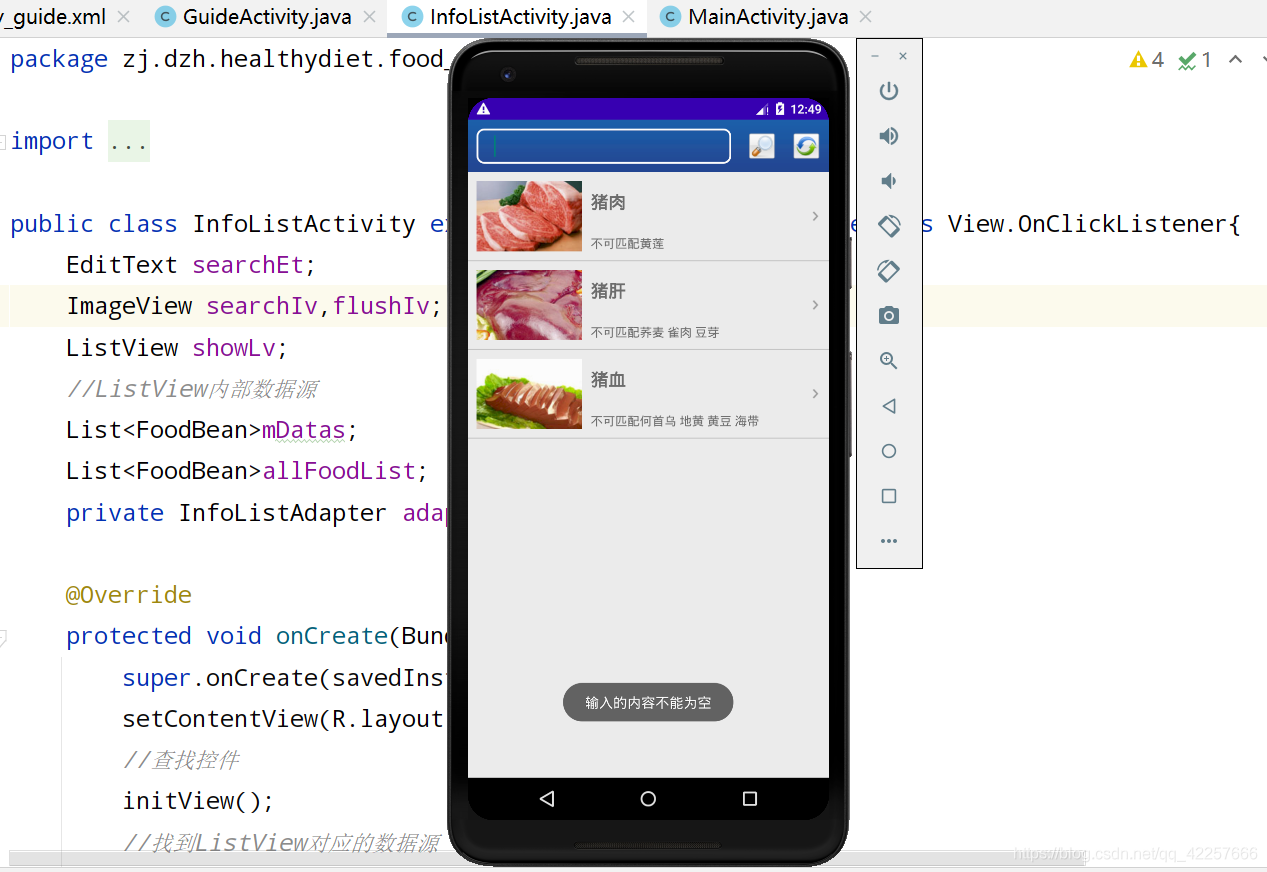This screenshot has width=1267, height=872.
Task: Click the emulator volume up icon
Action: pyautogui.click(x=888, y=136)
